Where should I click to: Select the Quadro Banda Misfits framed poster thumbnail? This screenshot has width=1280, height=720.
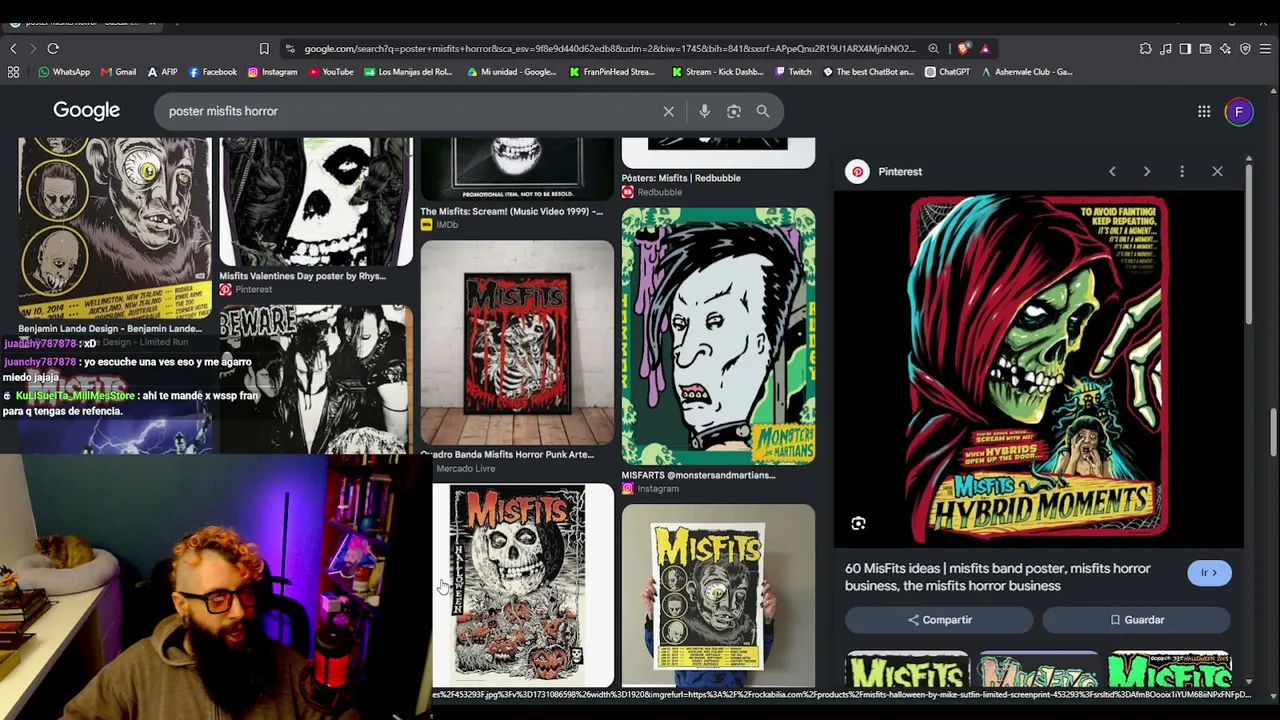517,342
